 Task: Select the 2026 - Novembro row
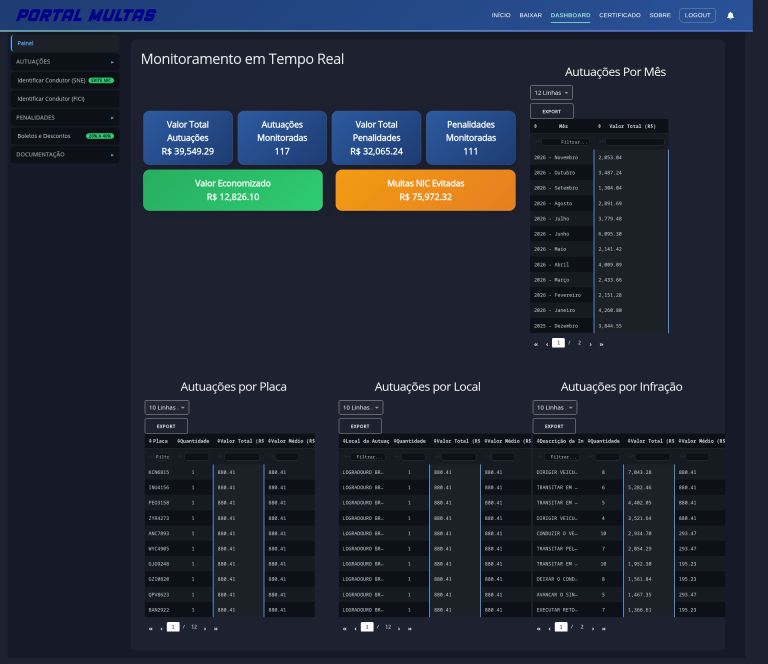point(599,157)
